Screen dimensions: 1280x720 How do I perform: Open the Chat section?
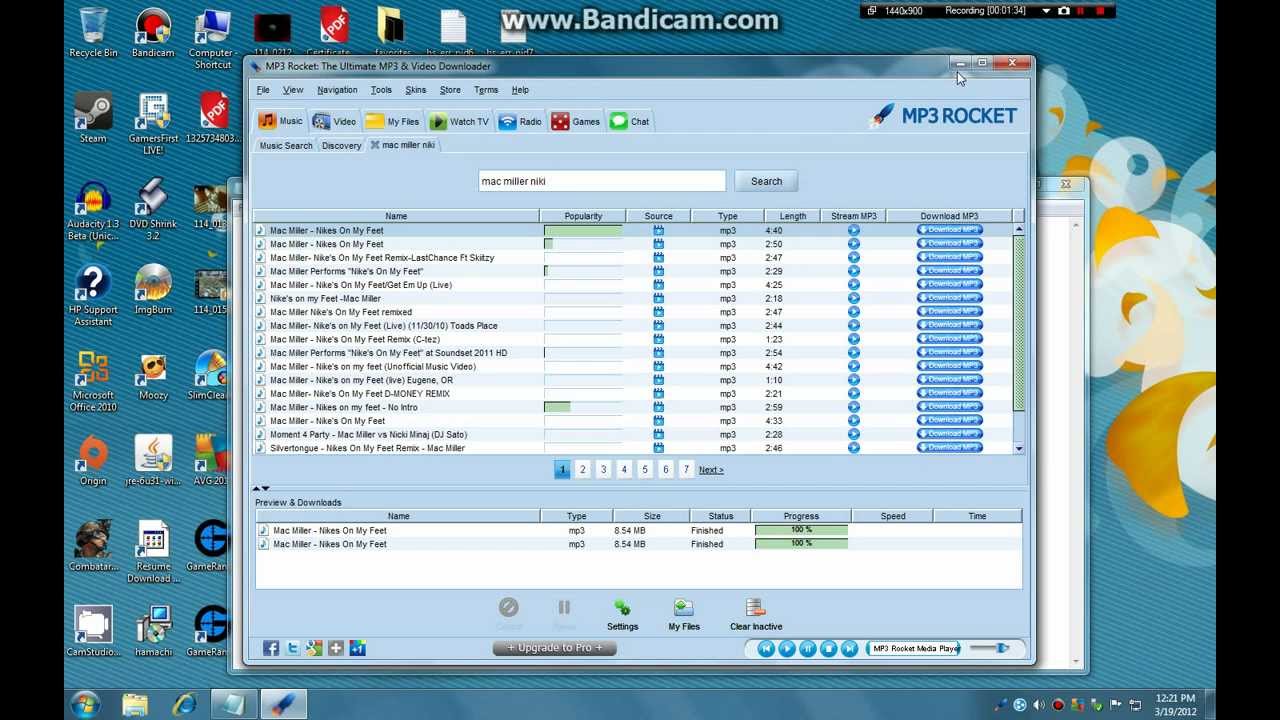pos(630,121)
